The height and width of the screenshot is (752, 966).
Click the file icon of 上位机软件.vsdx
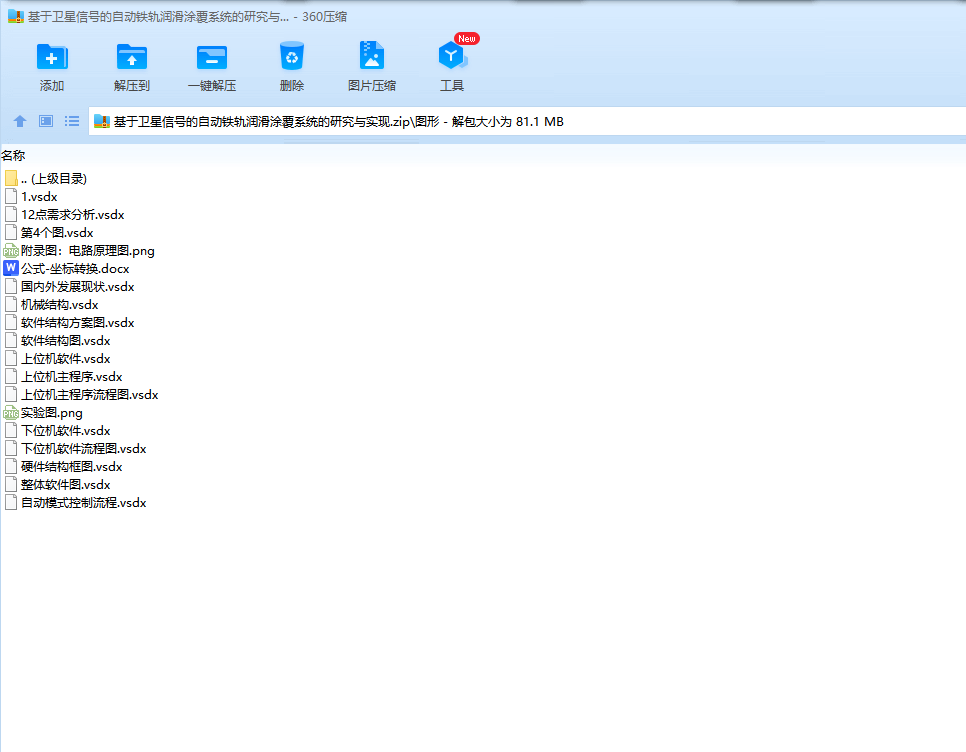(11, 358)
